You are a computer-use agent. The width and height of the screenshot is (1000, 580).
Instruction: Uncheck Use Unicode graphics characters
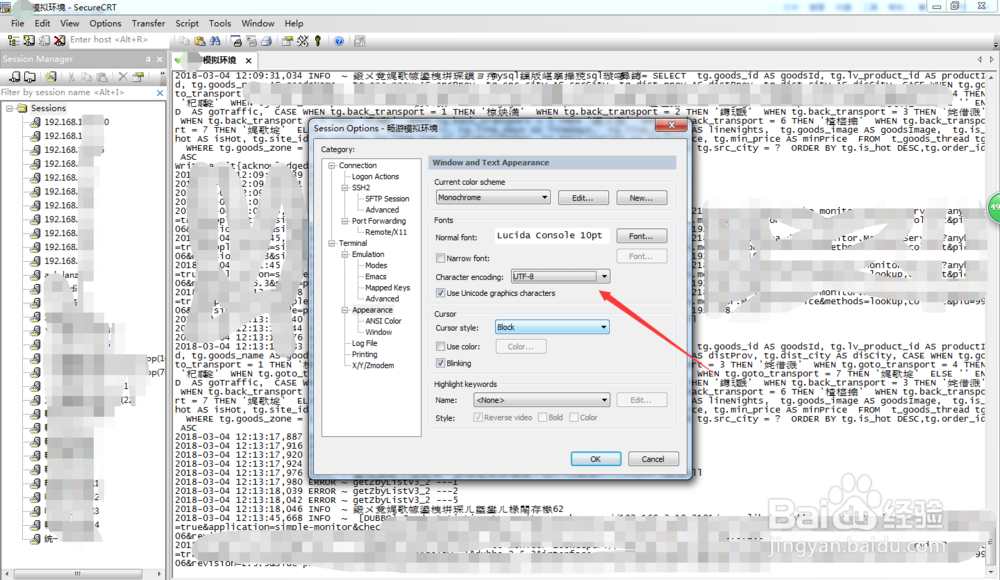440,293
